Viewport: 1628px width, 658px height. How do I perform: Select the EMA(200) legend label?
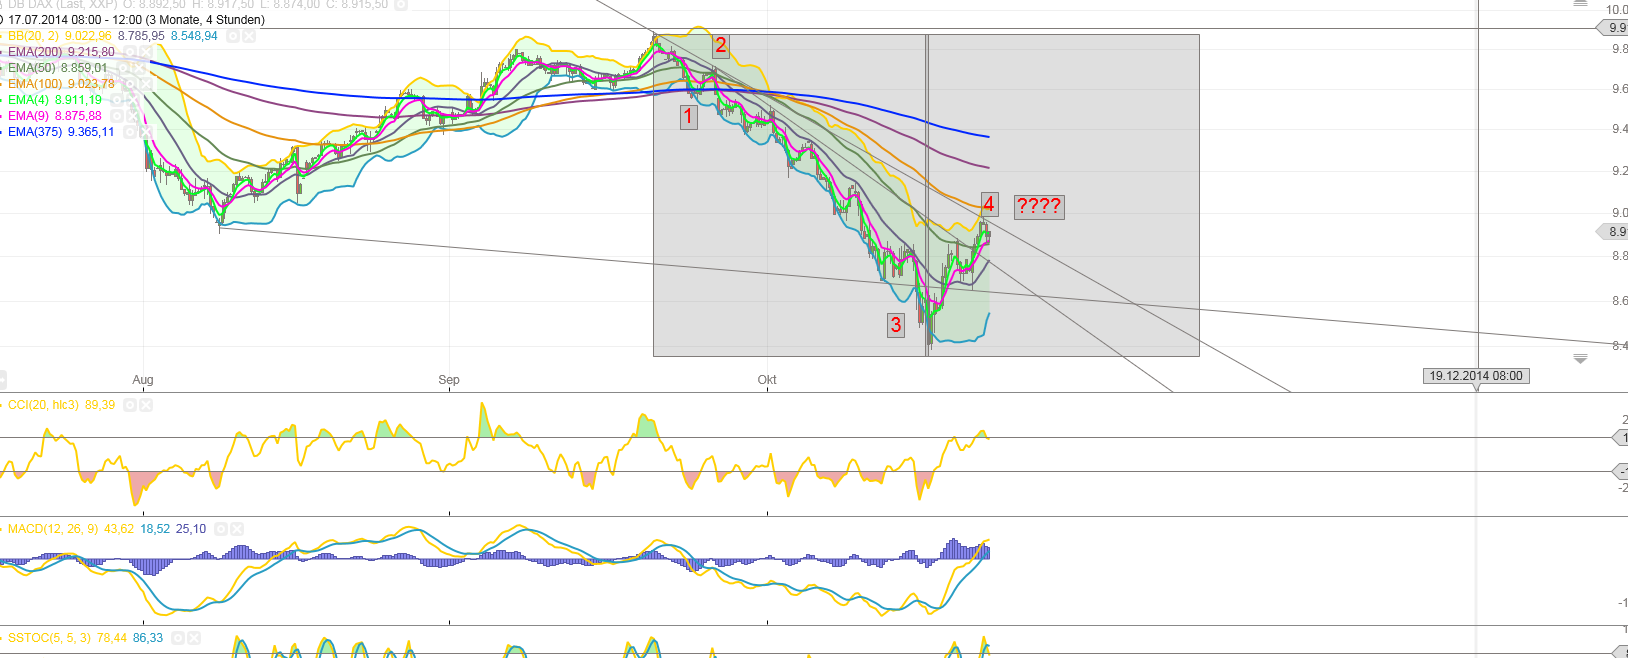click(x=35, y=52)
